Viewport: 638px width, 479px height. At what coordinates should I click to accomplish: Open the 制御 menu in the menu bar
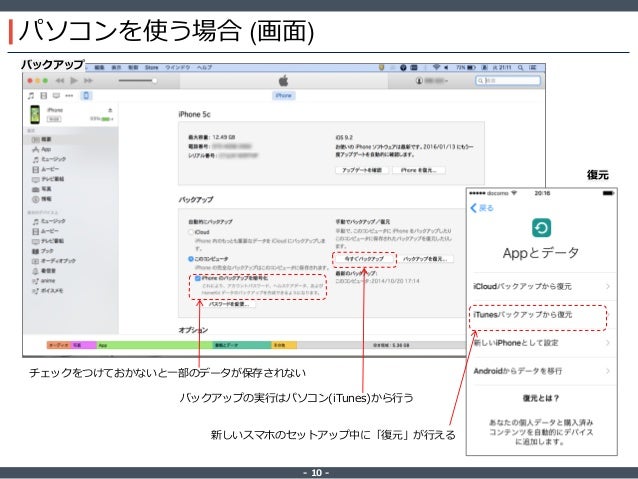[133, 68]
